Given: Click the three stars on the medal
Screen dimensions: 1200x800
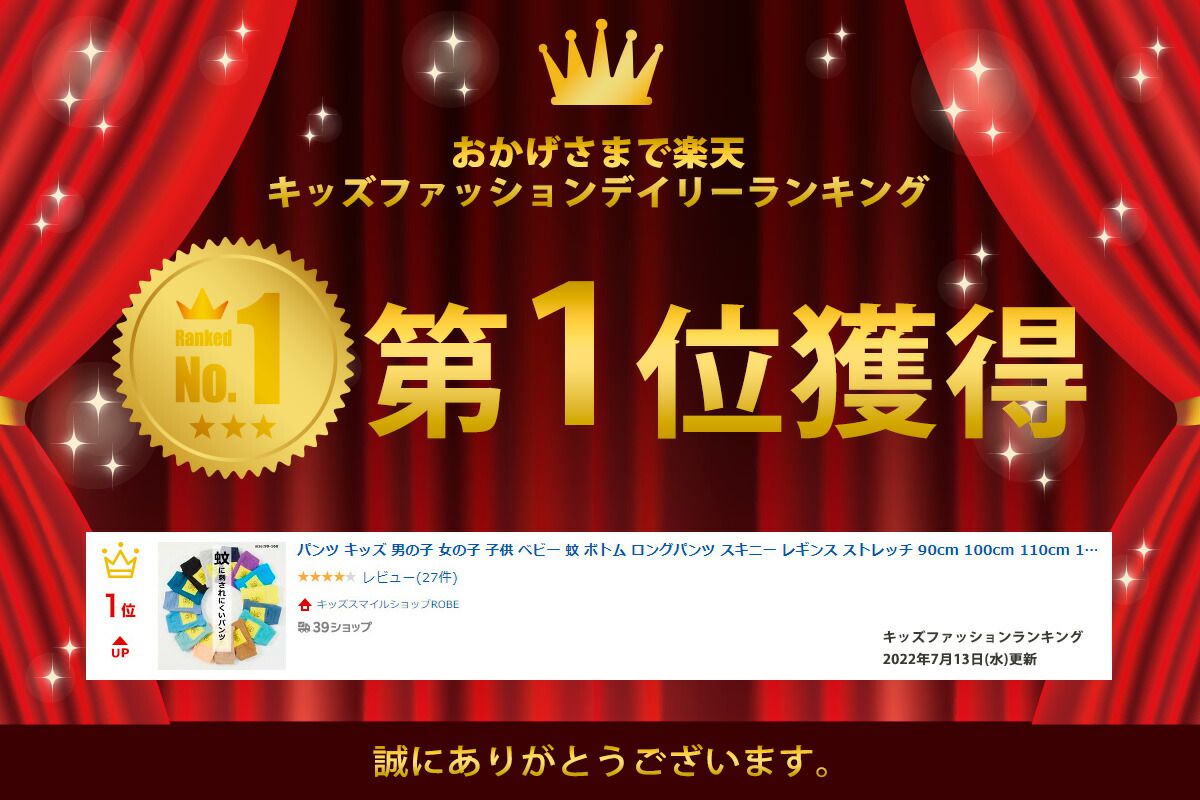Looking at the screenshot, I should click(x=232, y=428).
